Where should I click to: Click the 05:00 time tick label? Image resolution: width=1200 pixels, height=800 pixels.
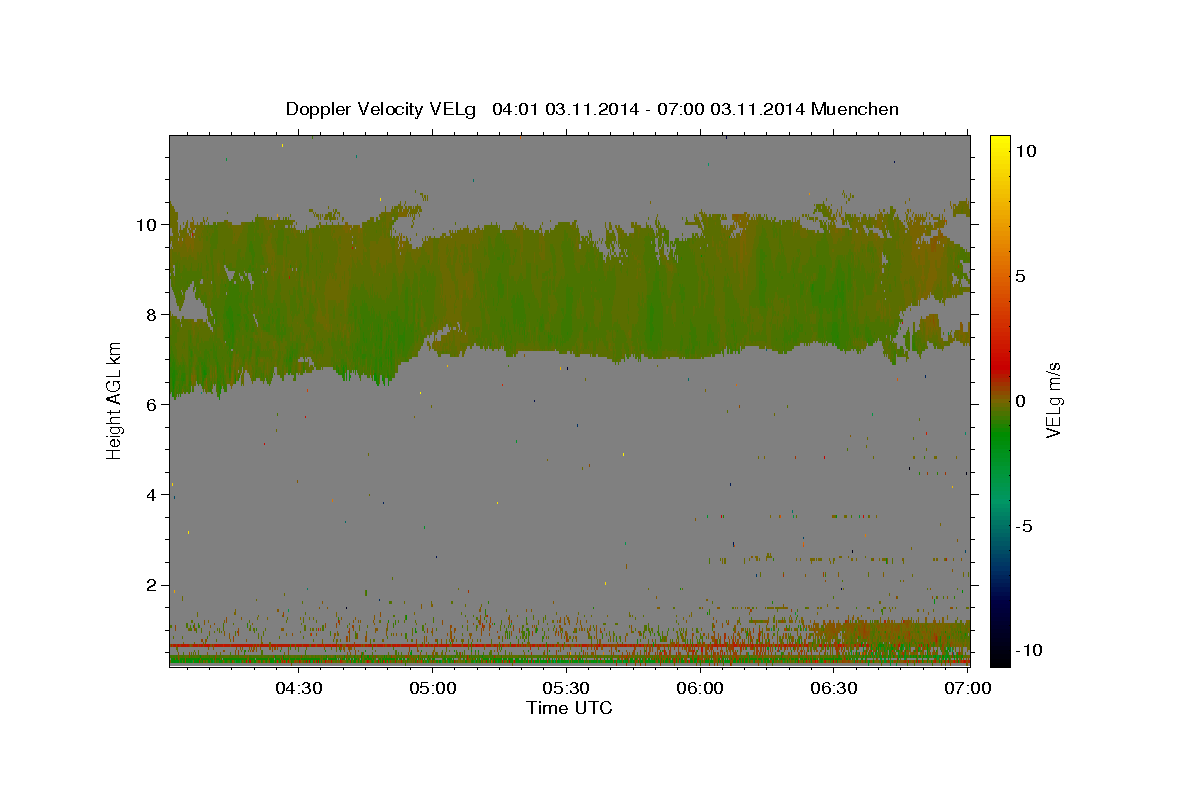(x=433, y=689)
